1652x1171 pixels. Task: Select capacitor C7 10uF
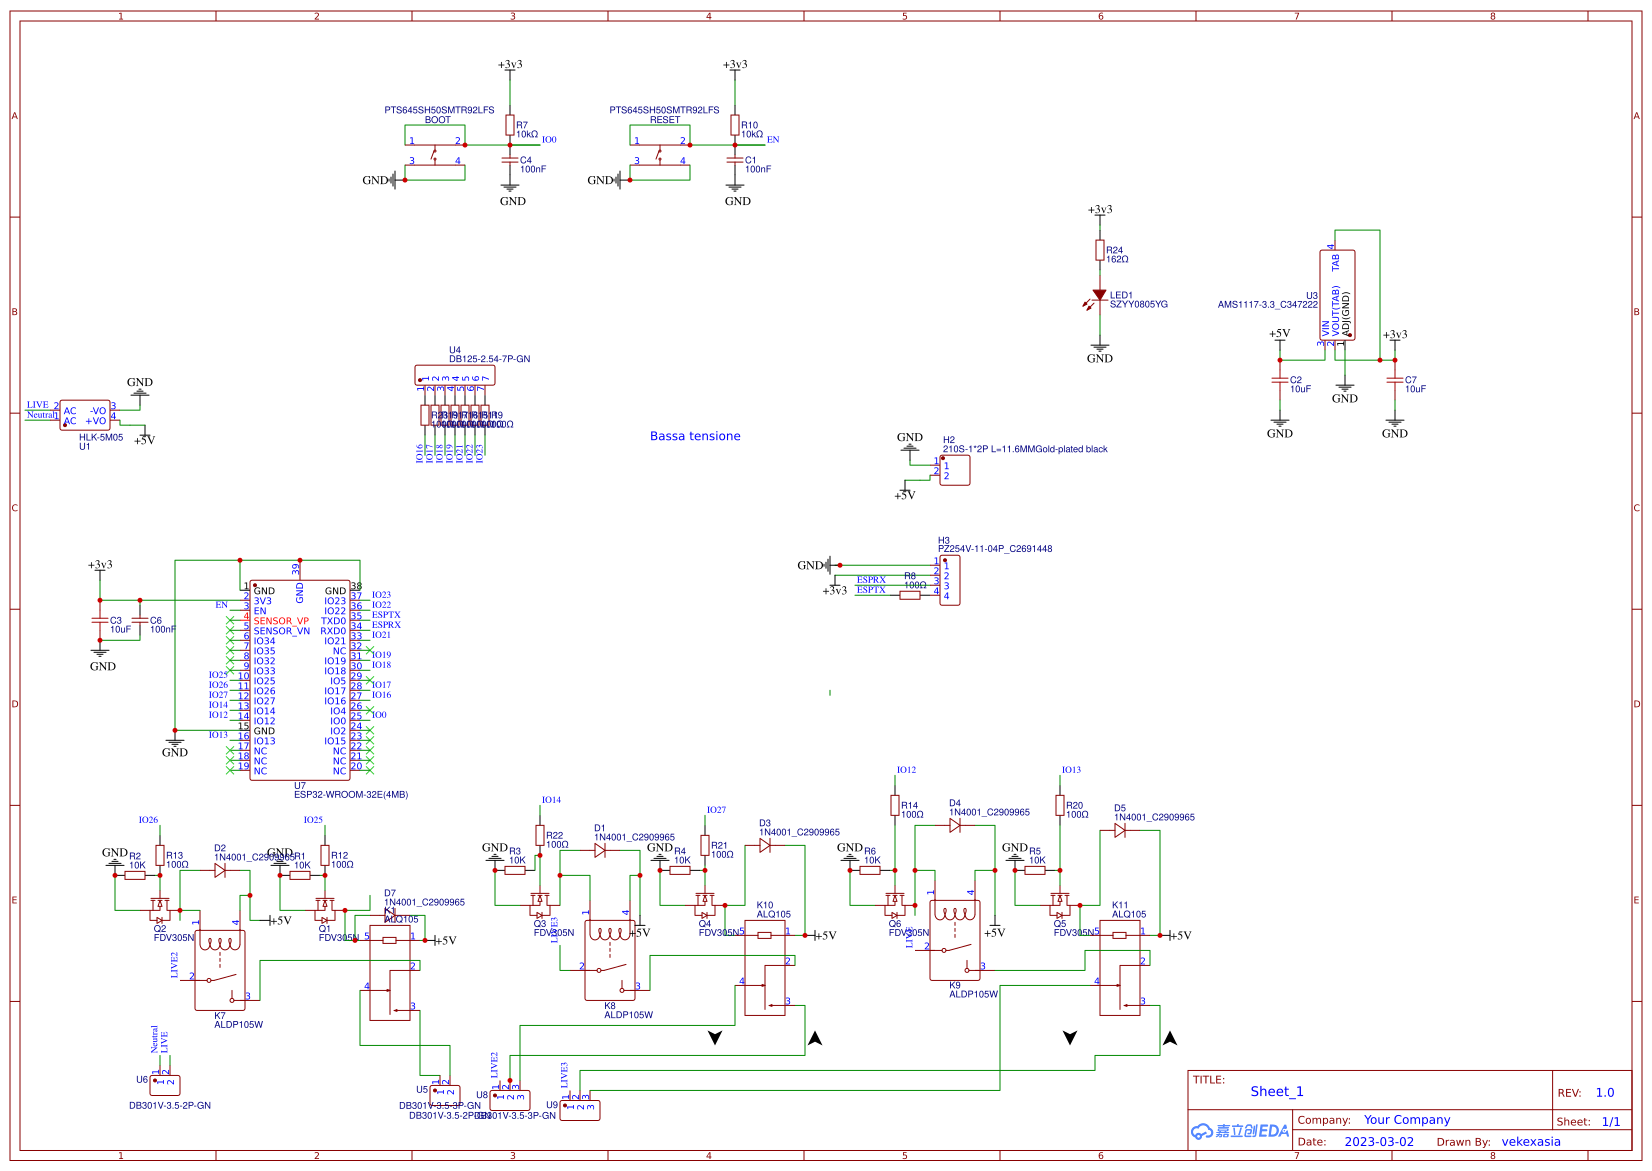[1395, 381]
